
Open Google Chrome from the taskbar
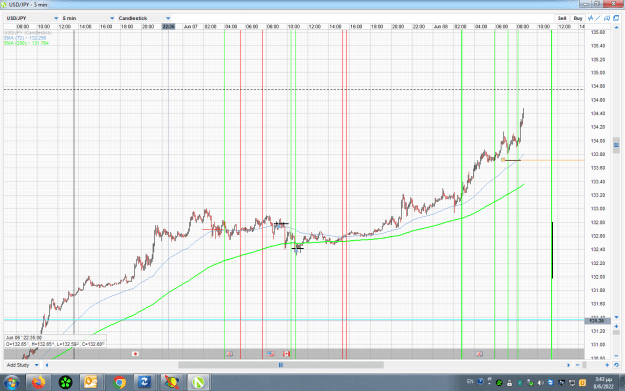pos(119,383)
